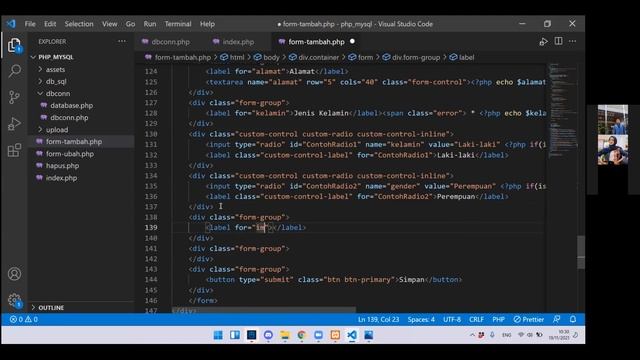Click the code minimap overview

pyautogui.click(x=563, y=110)
